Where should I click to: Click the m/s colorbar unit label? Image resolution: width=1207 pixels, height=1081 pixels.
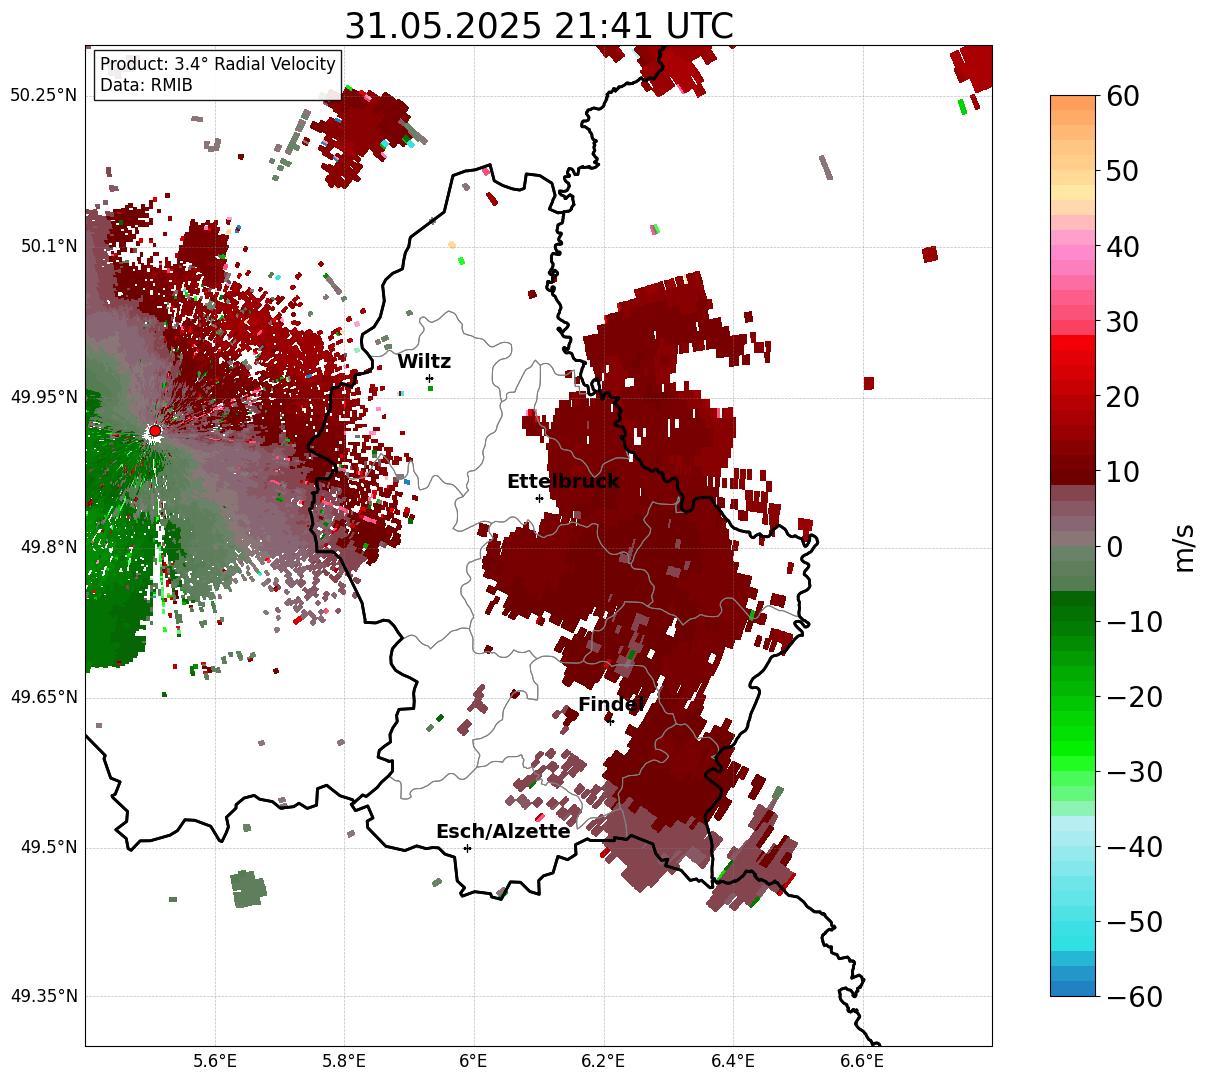[x=1185, y=547]
